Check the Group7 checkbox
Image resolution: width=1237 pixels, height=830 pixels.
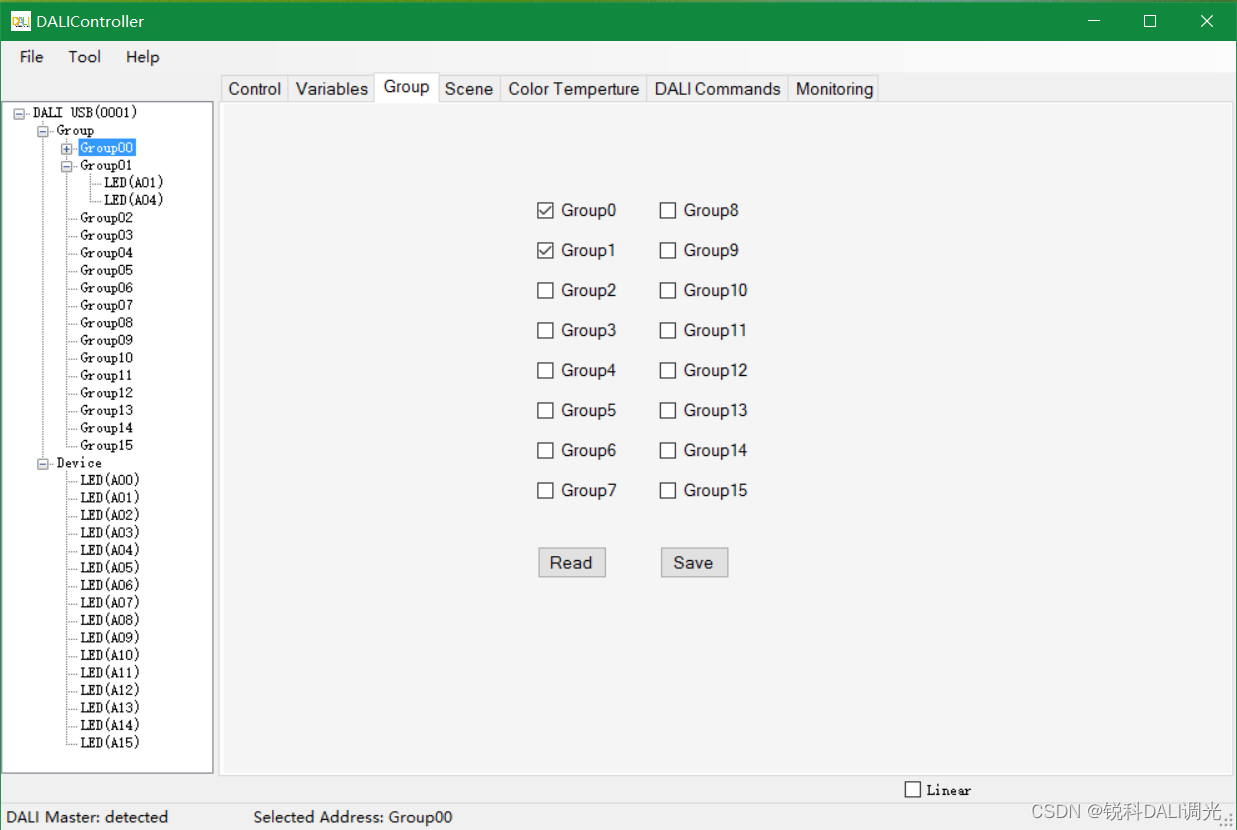(545, 491)
